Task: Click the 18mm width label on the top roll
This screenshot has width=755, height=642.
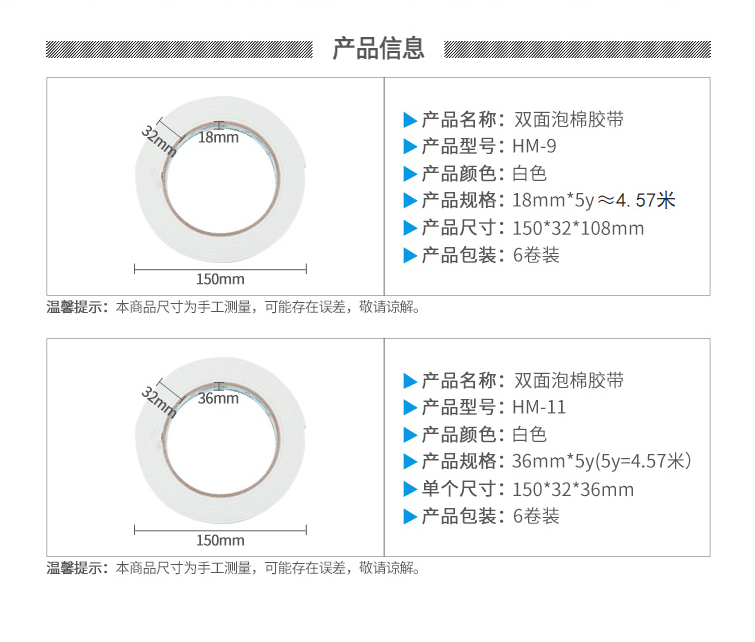Action: (x=218, y=138)
